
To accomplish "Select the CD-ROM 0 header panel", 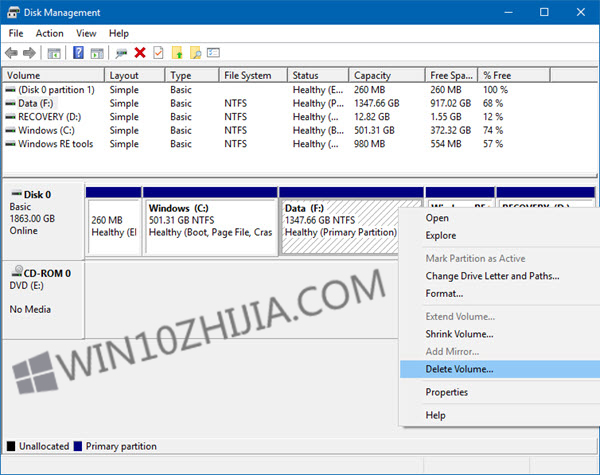I will 43,300.
